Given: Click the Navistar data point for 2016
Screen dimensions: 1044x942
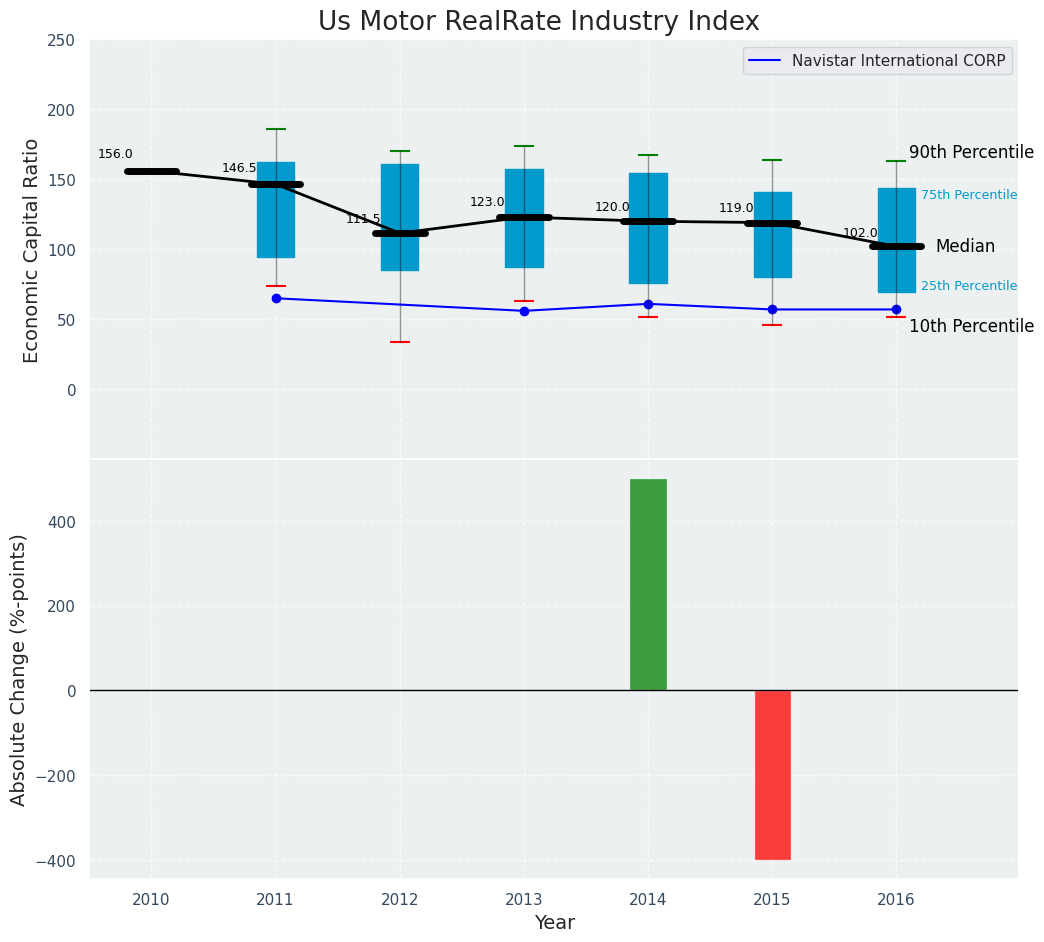Looking at the screenshot, I should click(896, 309).
